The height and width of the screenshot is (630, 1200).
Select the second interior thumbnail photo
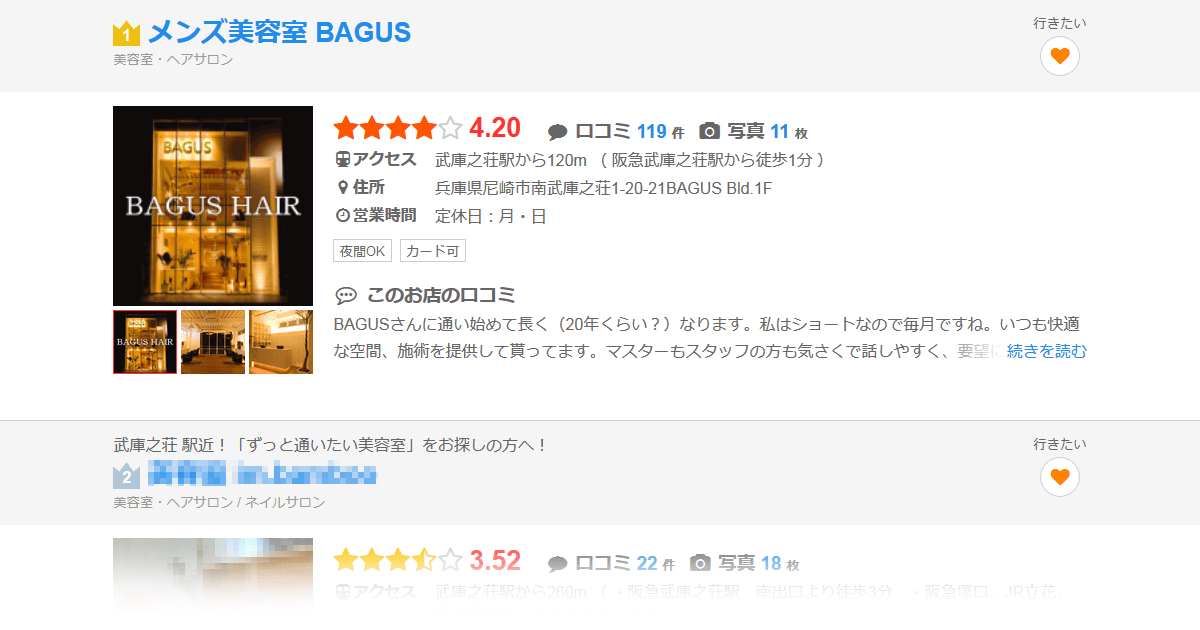tap(213, 342)
